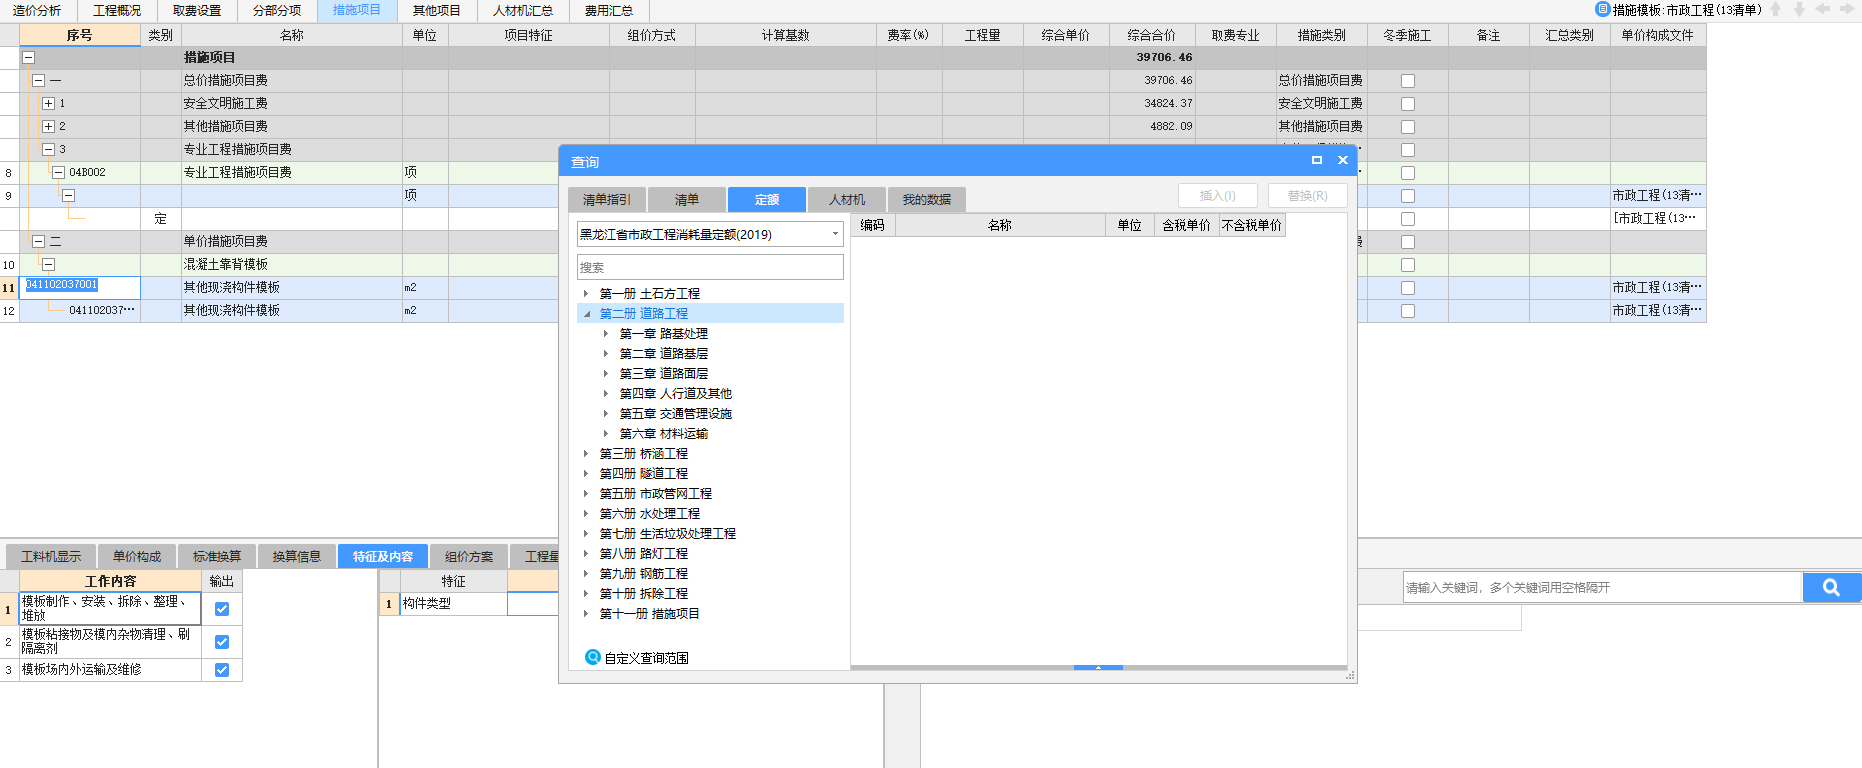Click the 措施模板 blue document icon
Image resolution: width=1862 pixels, height=768 pixels.
click(x=1603, y=9)
